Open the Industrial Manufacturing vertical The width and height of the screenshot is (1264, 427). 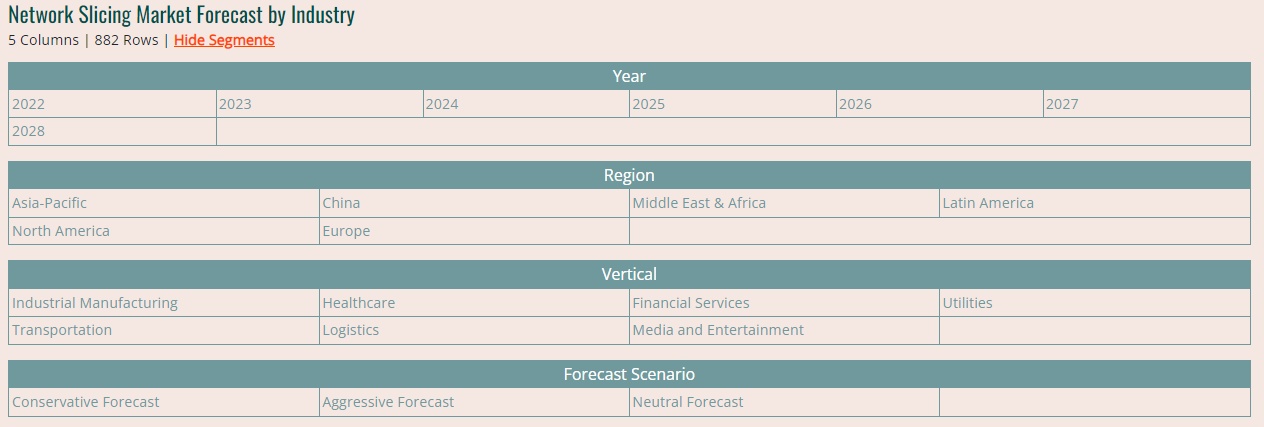coord(95,303)
